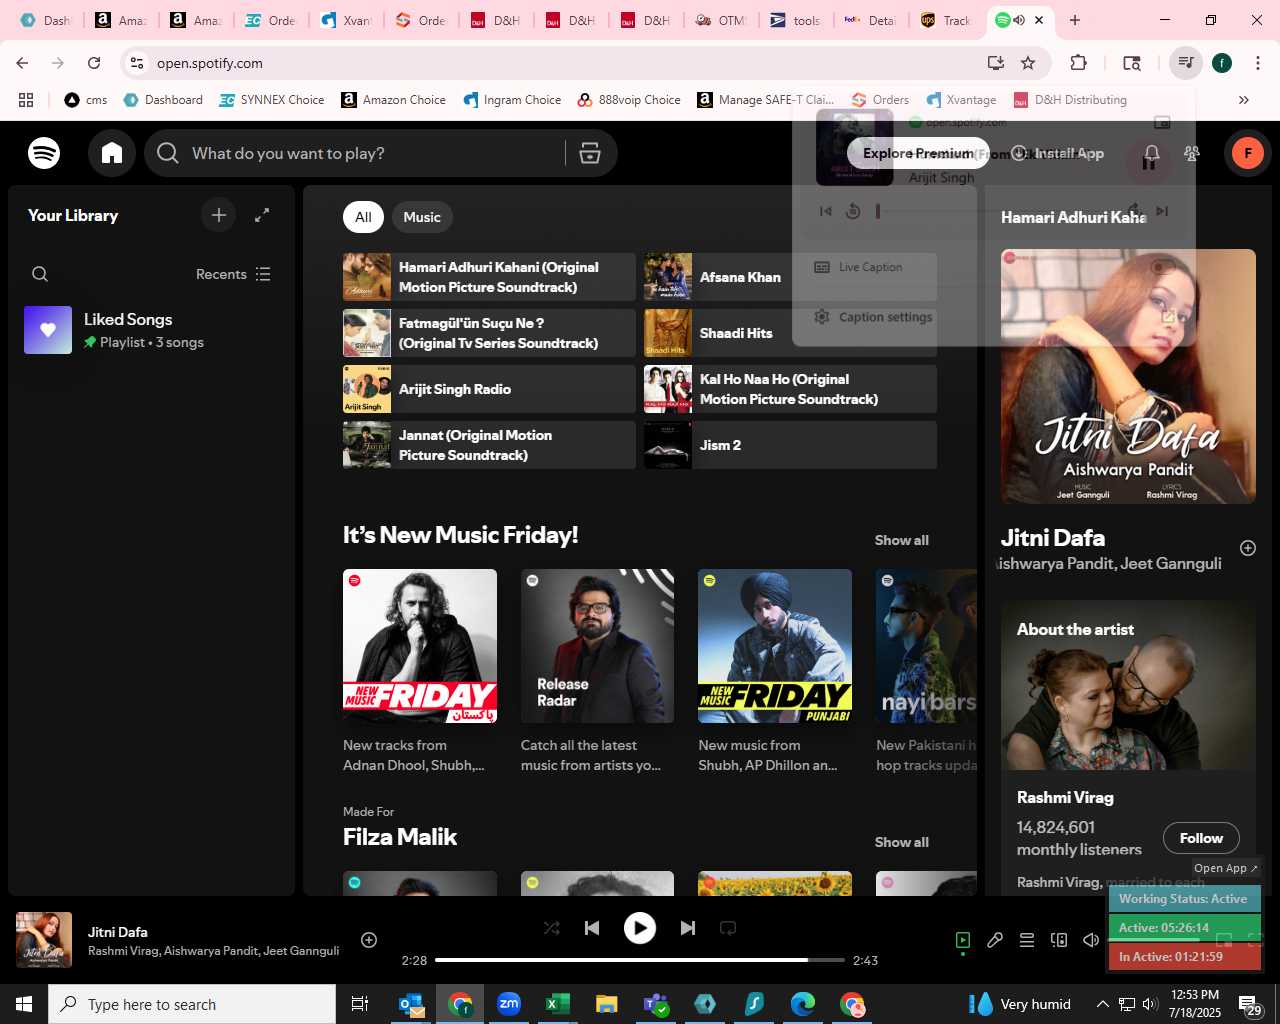Open the Shaadi Hits tile
Viewport: 1280px width, 1024px height.
coord(790,333)
